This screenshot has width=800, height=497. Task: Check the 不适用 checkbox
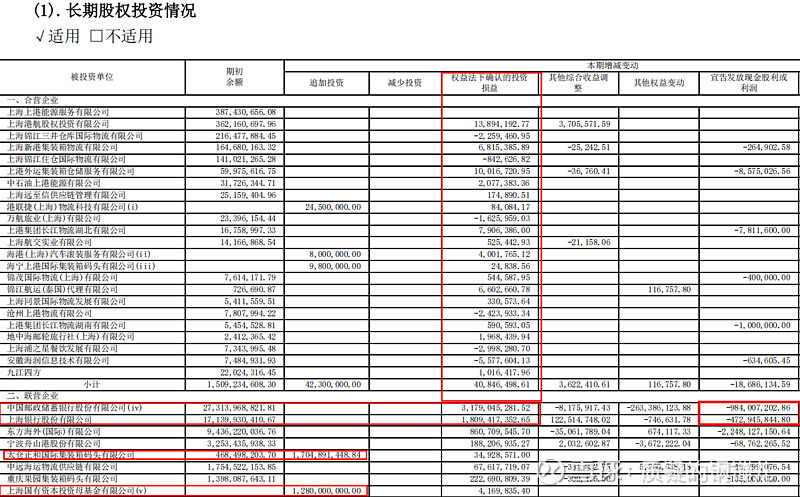click(x=96, y=36)
